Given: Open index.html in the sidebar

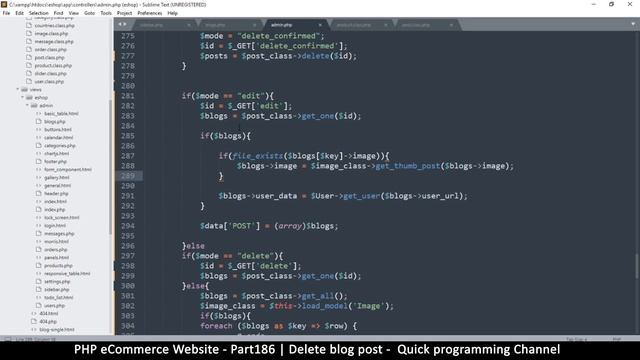Looking at the screenshot, I should (55, 202).
